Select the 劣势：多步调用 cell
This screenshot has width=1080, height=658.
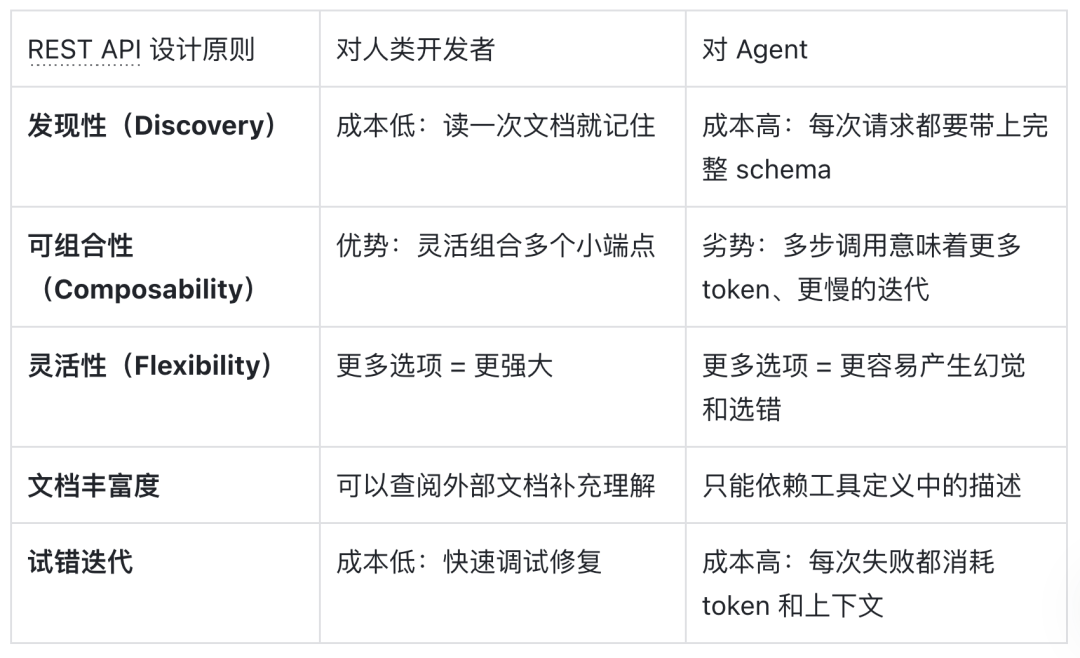click(860, 267)
